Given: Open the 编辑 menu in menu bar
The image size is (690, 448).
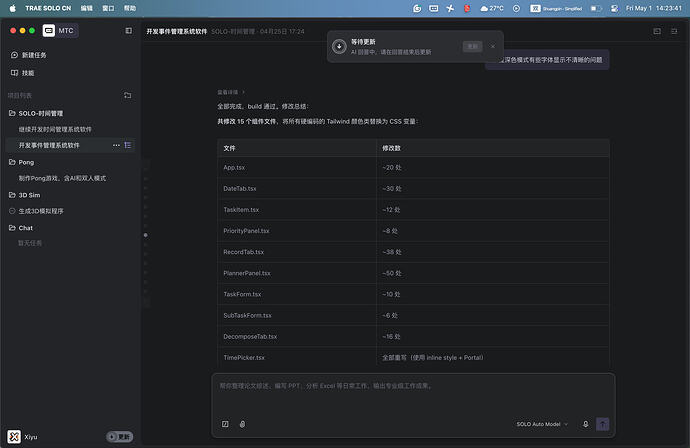Looking at the screenshot, I should (87, 8).
